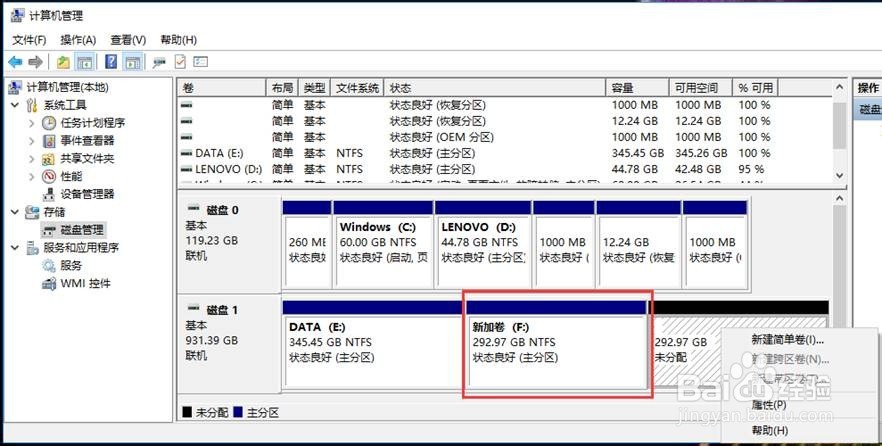
Task: Click the list-settings icon at toolbar end
Action: tap(201, 62)
